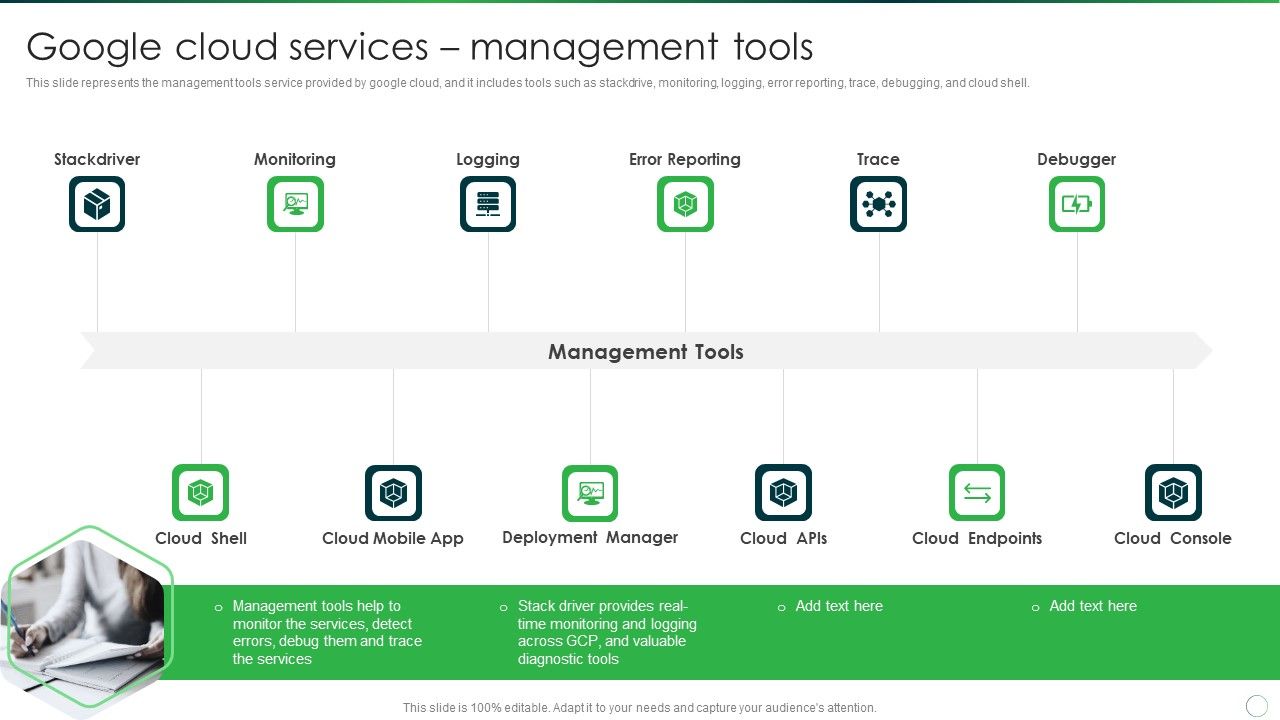This screenshot has height=720, width=1280.
Task: Select the Cloud Console cube icon
Action: click(1173, 492)
